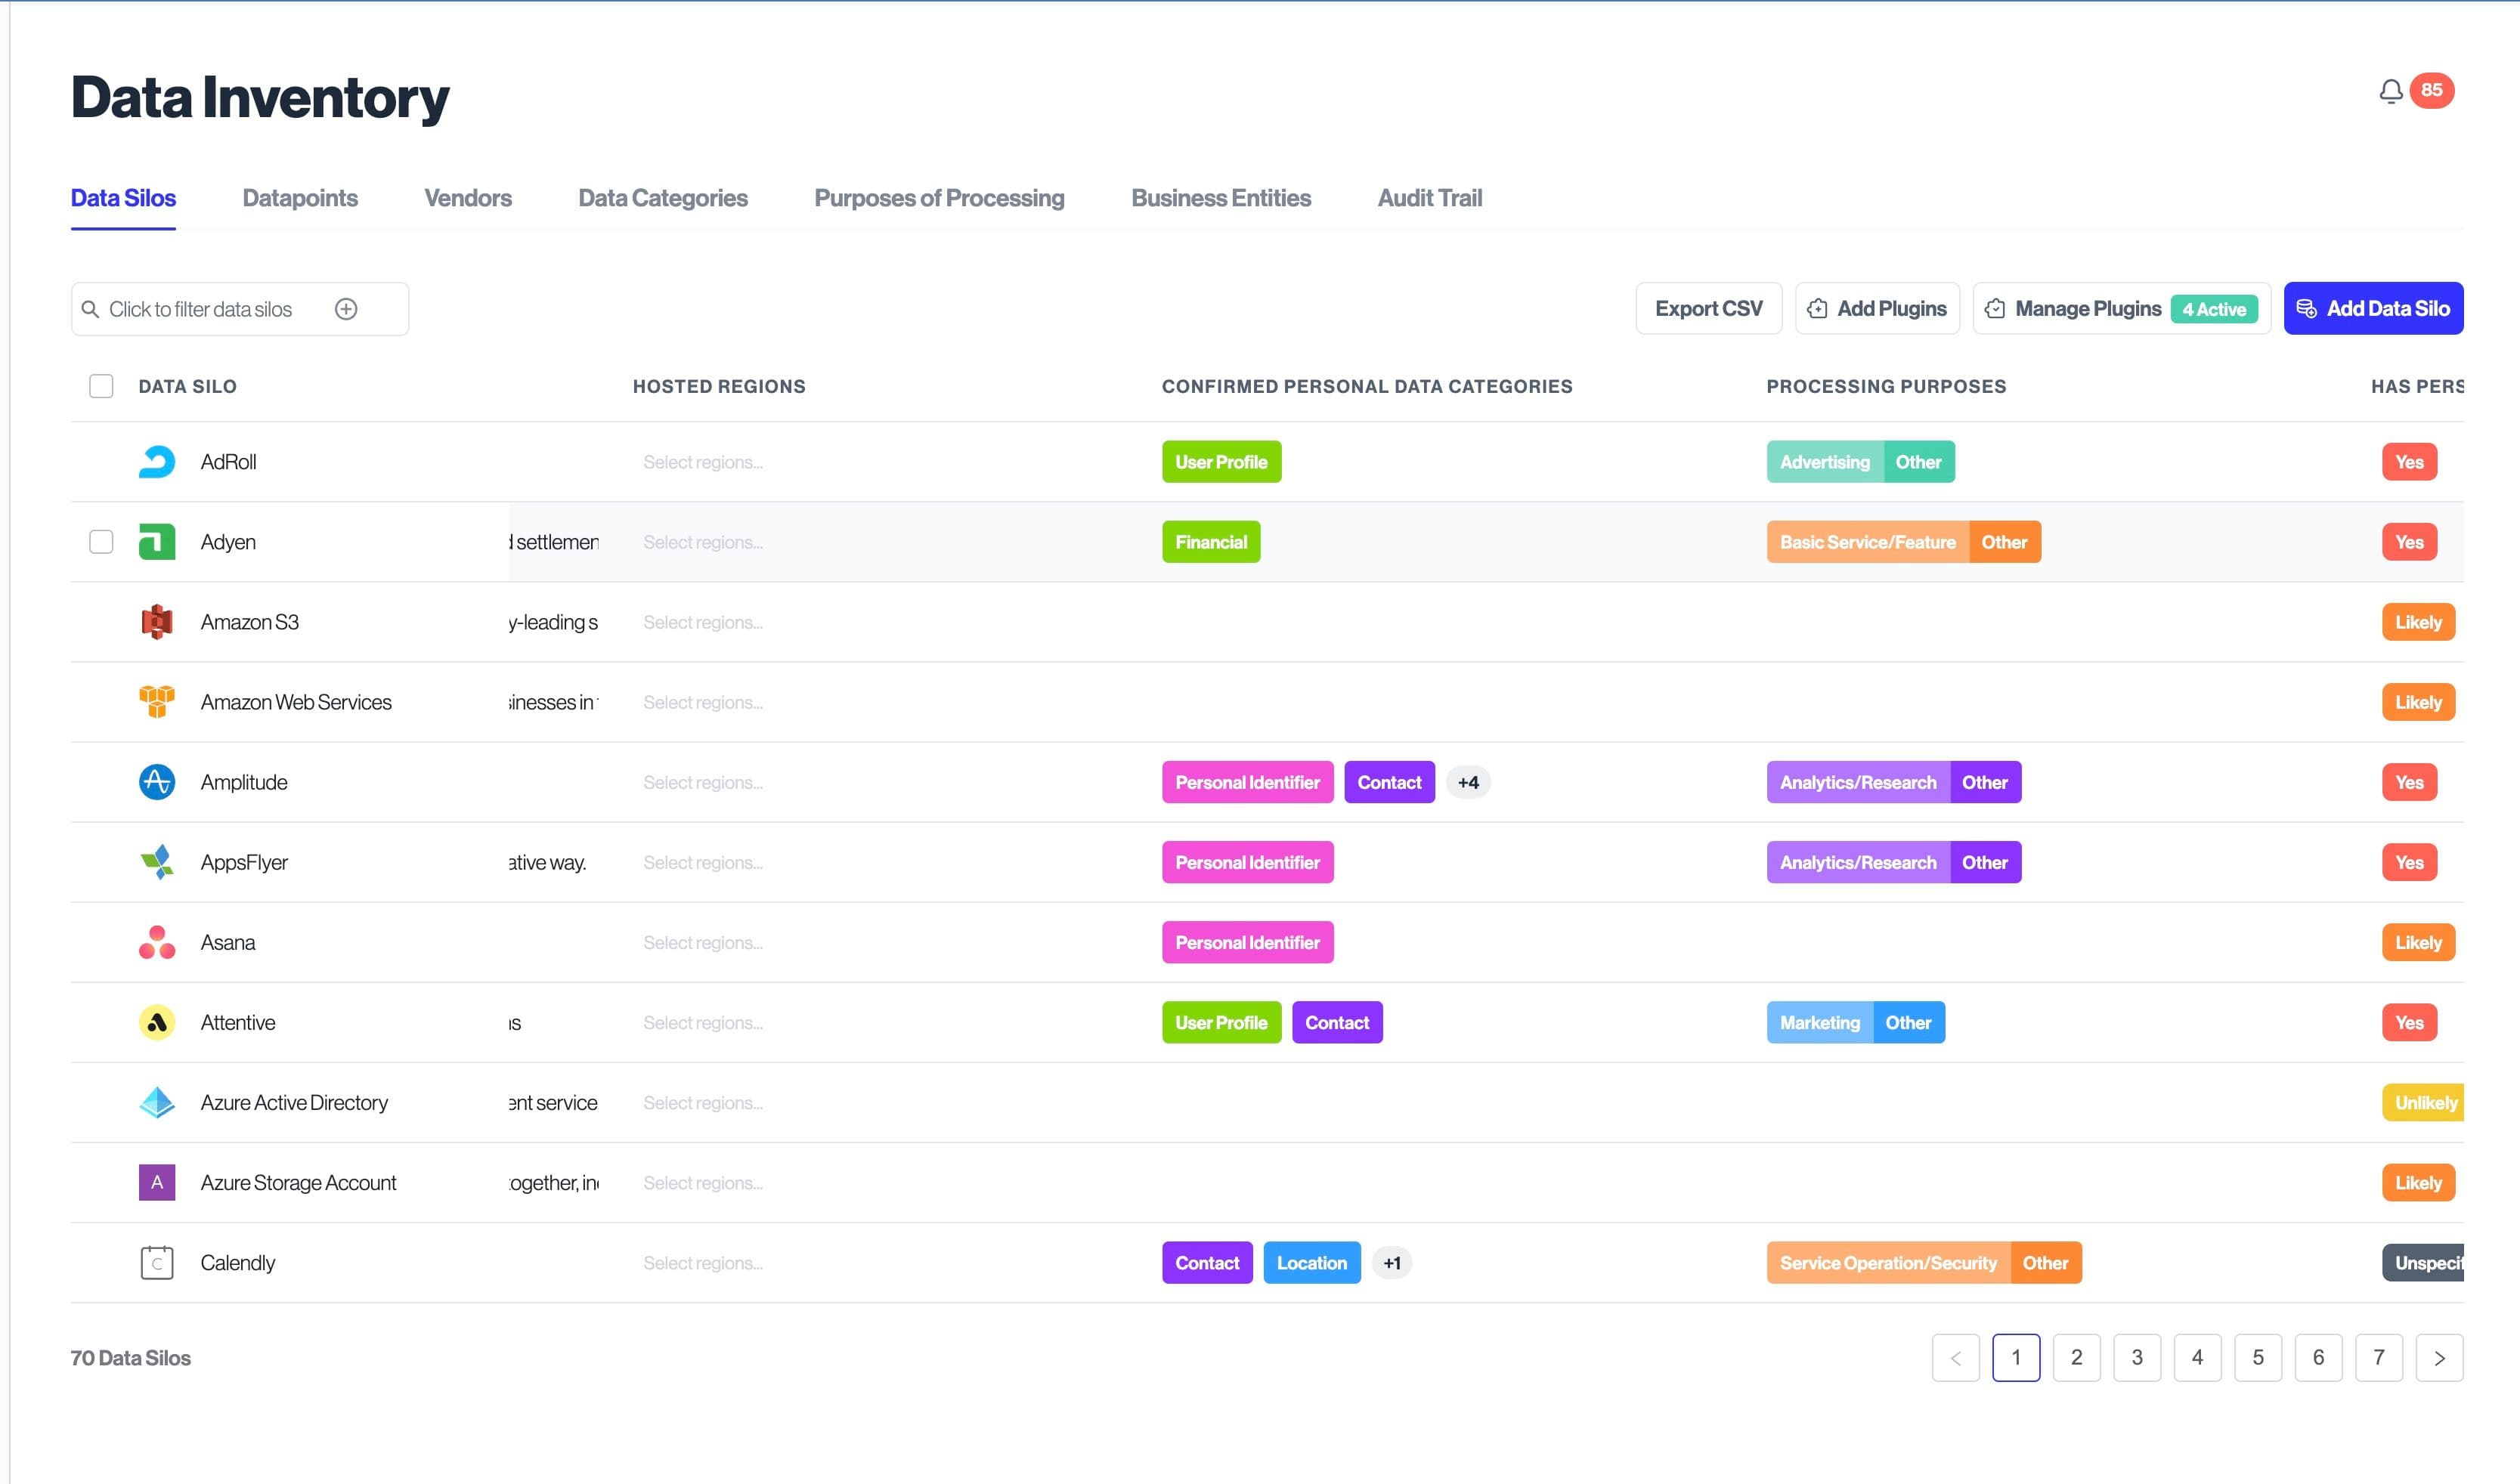Open hosted regions selector for Asana
The width and height of the screenshot is (2520, 1484).
click(x=703, y=942)
